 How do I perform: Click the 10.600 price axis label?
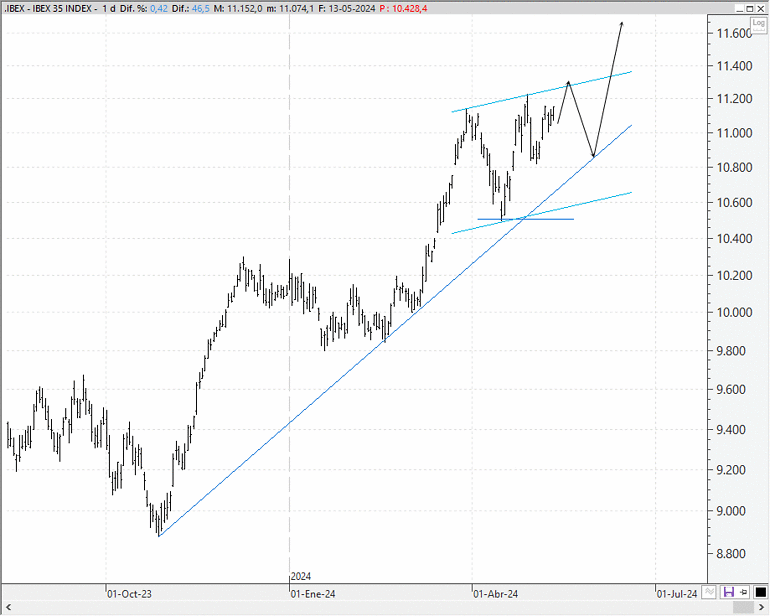pos(734,202)
